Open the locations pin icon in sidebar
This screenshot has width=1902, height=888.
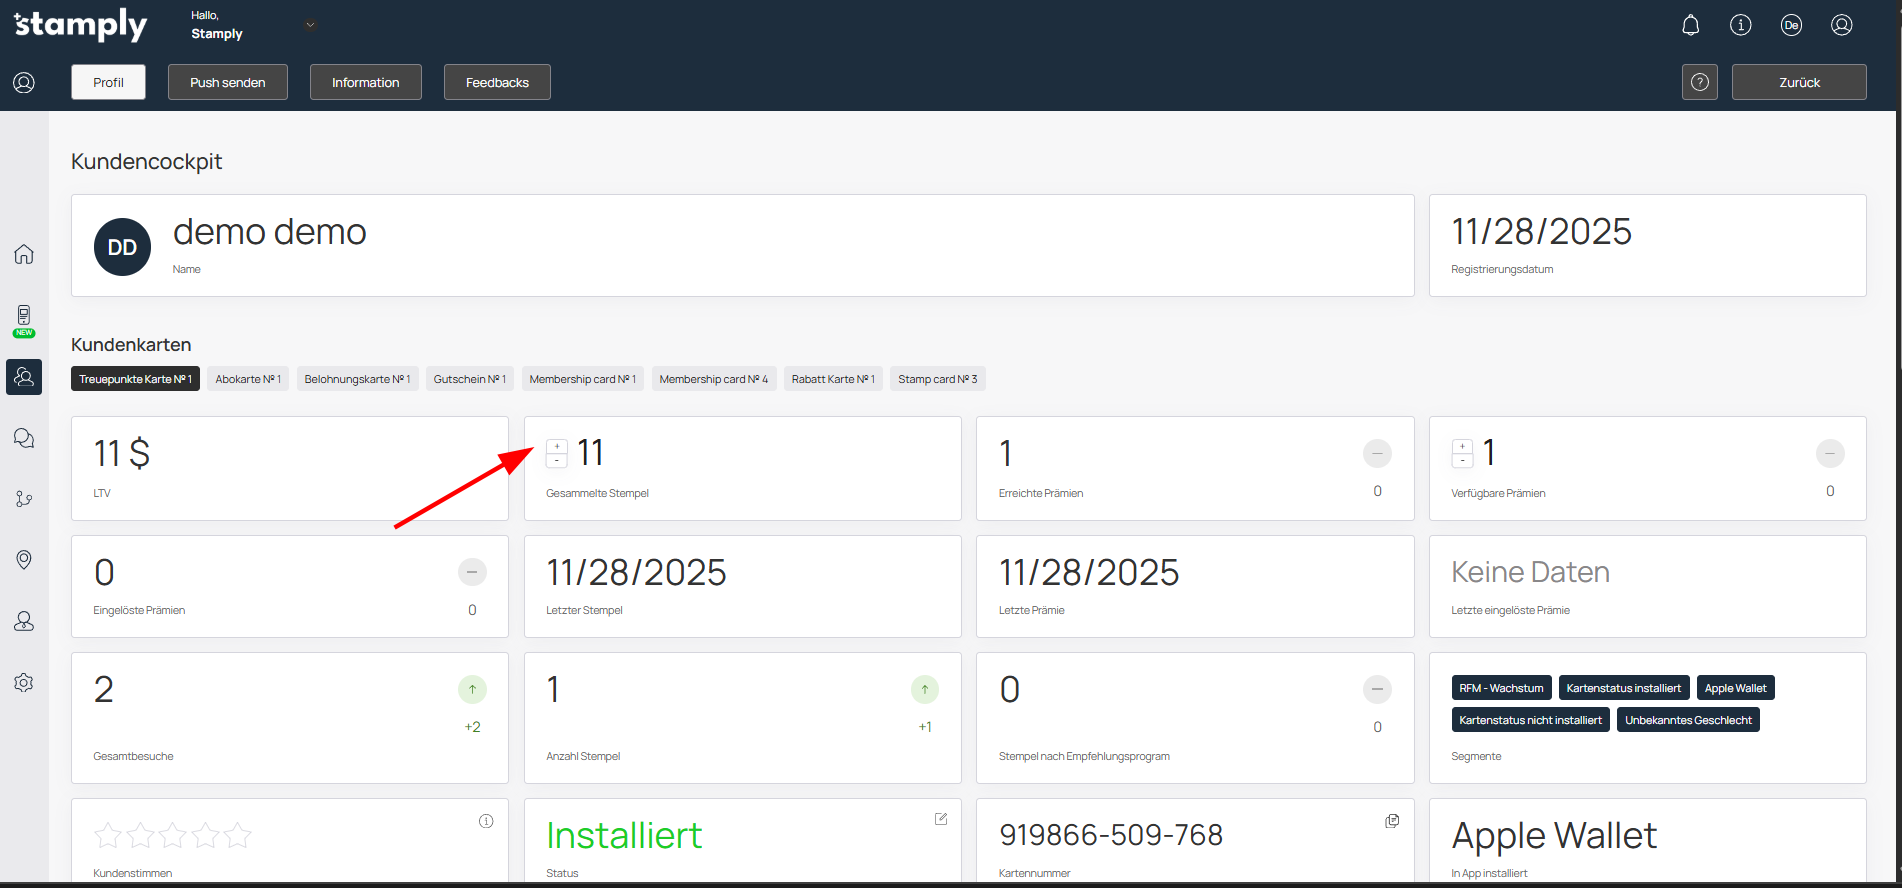24,559
